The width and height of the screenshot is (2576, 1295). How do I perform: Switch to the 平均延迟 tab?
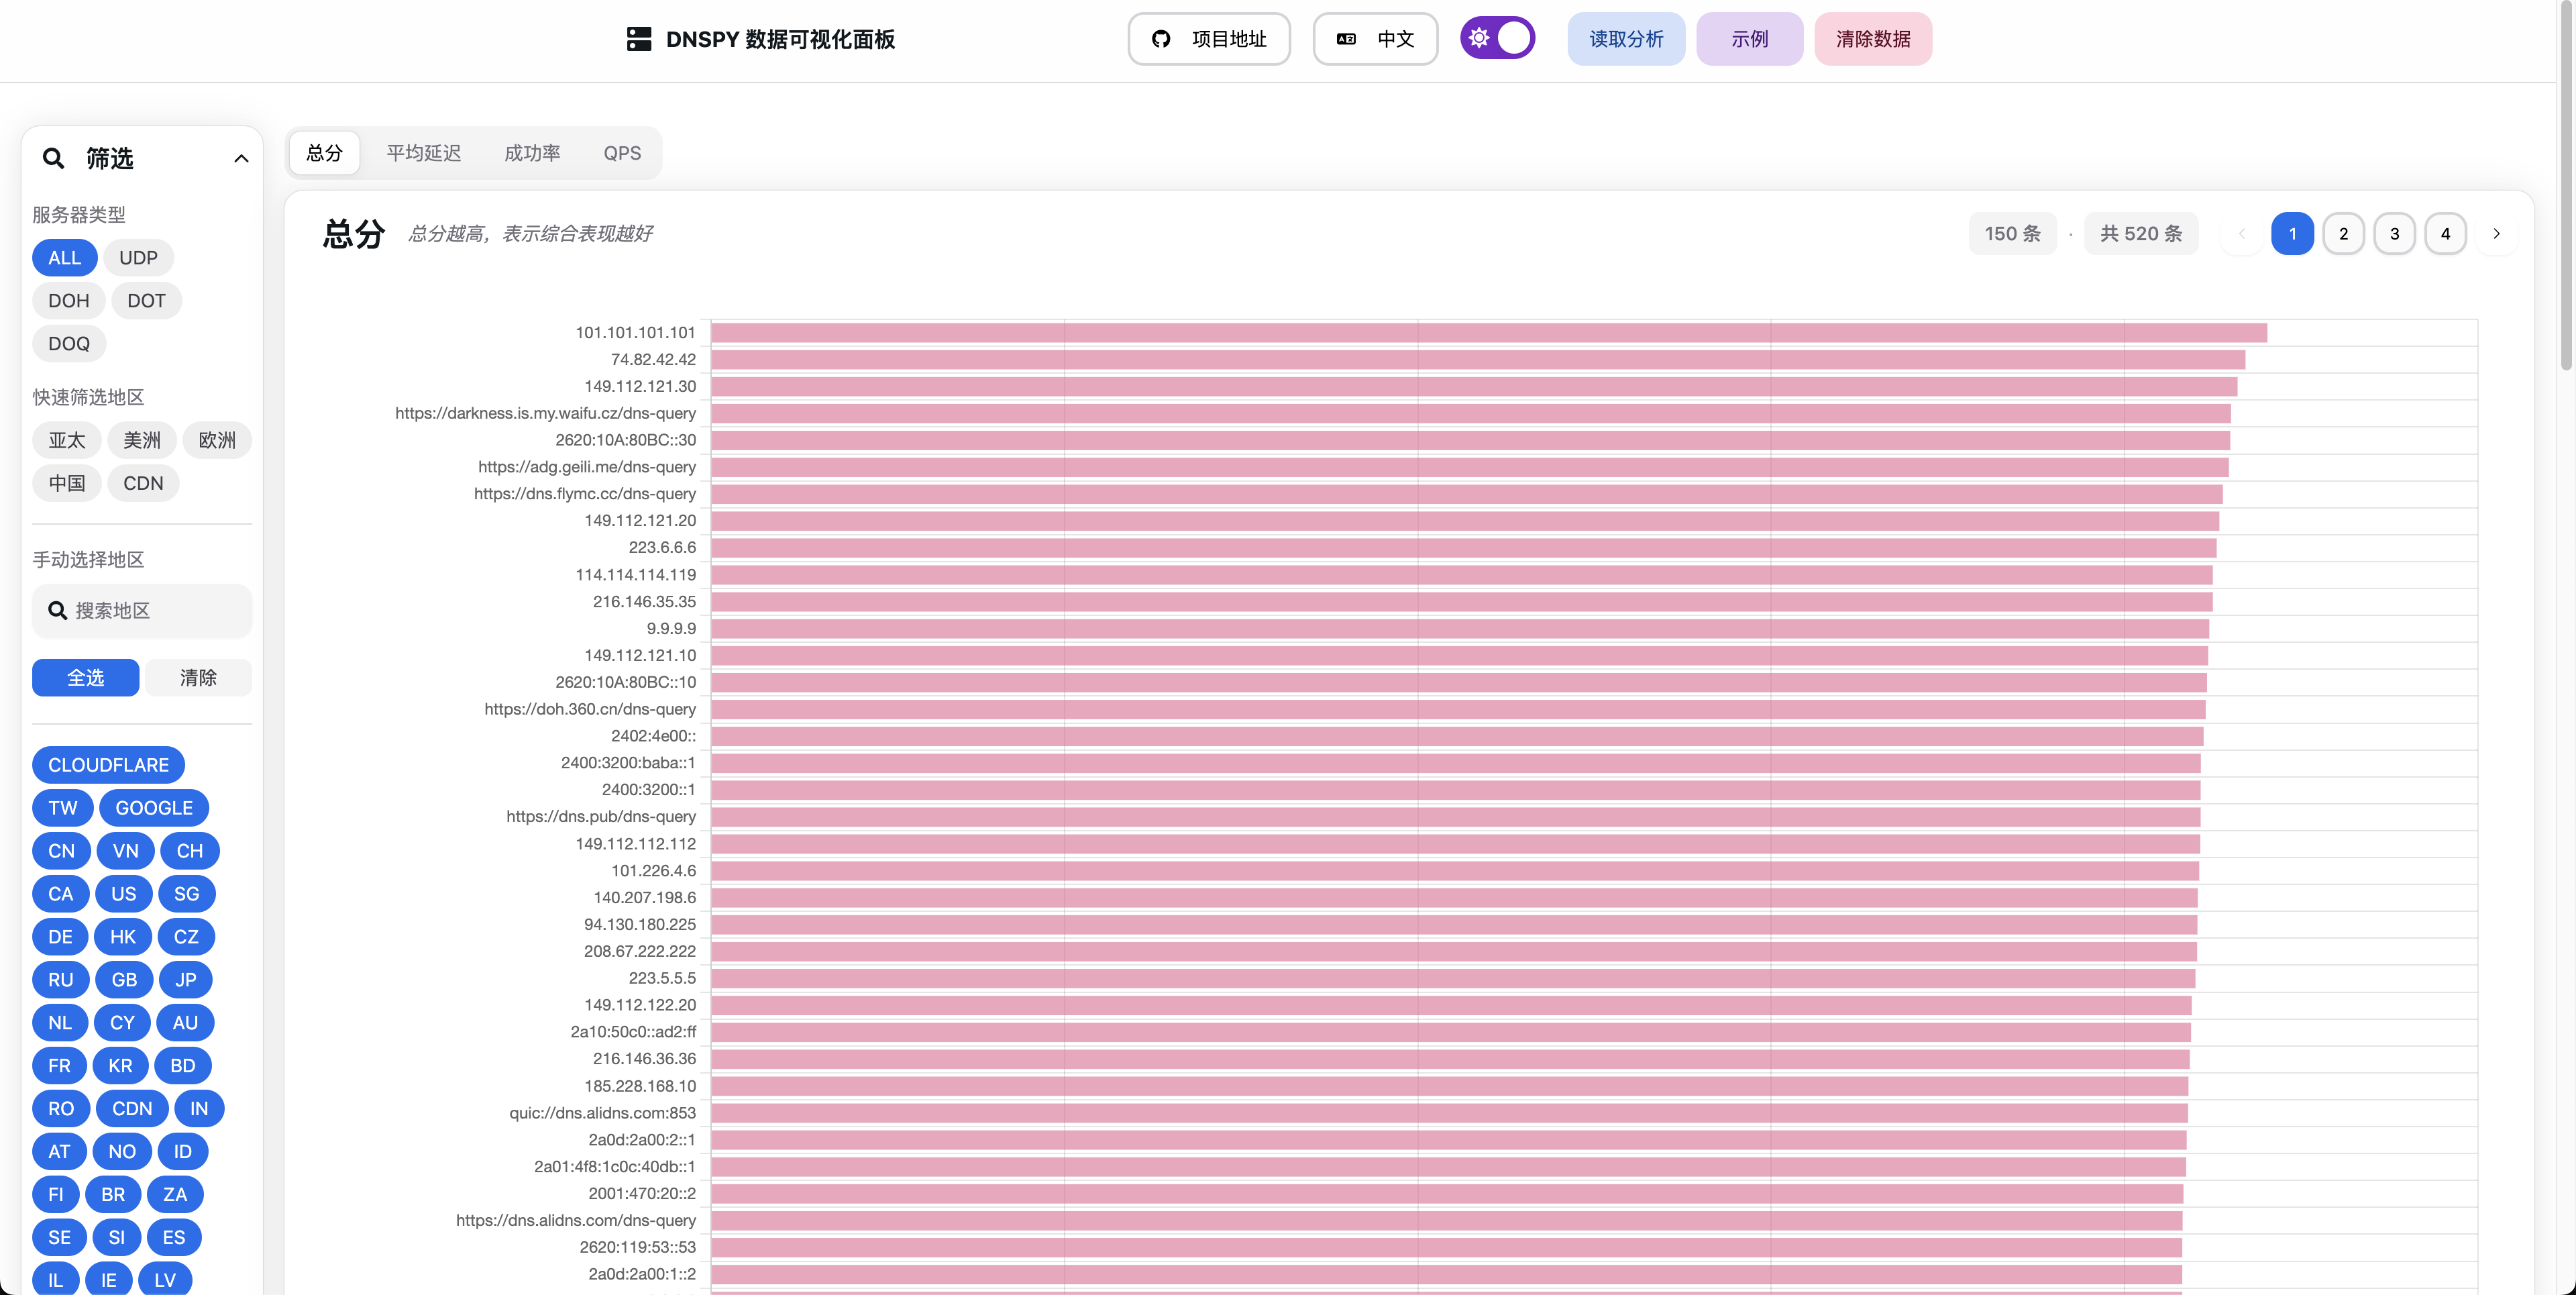[x=424, y=153]
